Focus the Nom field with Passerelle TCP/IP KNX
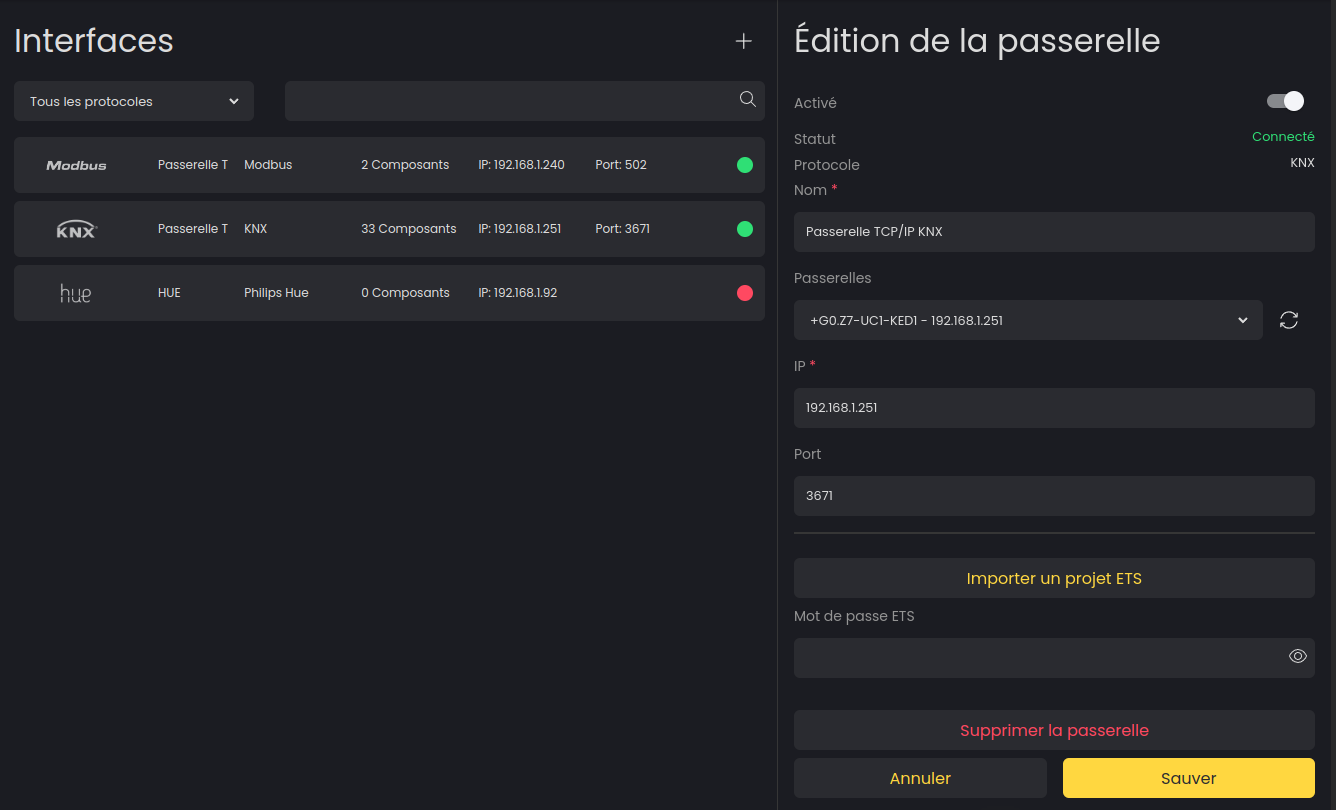Image resolution: width=1336 pixels, height=810 pixels. pyautogui.click(x=1054, y=232)
